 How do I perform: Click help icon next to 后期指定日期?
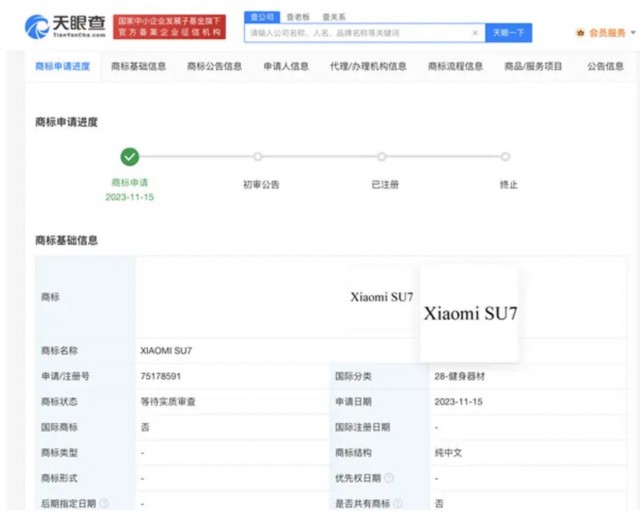pyautogui.click(x=104, y=503)
